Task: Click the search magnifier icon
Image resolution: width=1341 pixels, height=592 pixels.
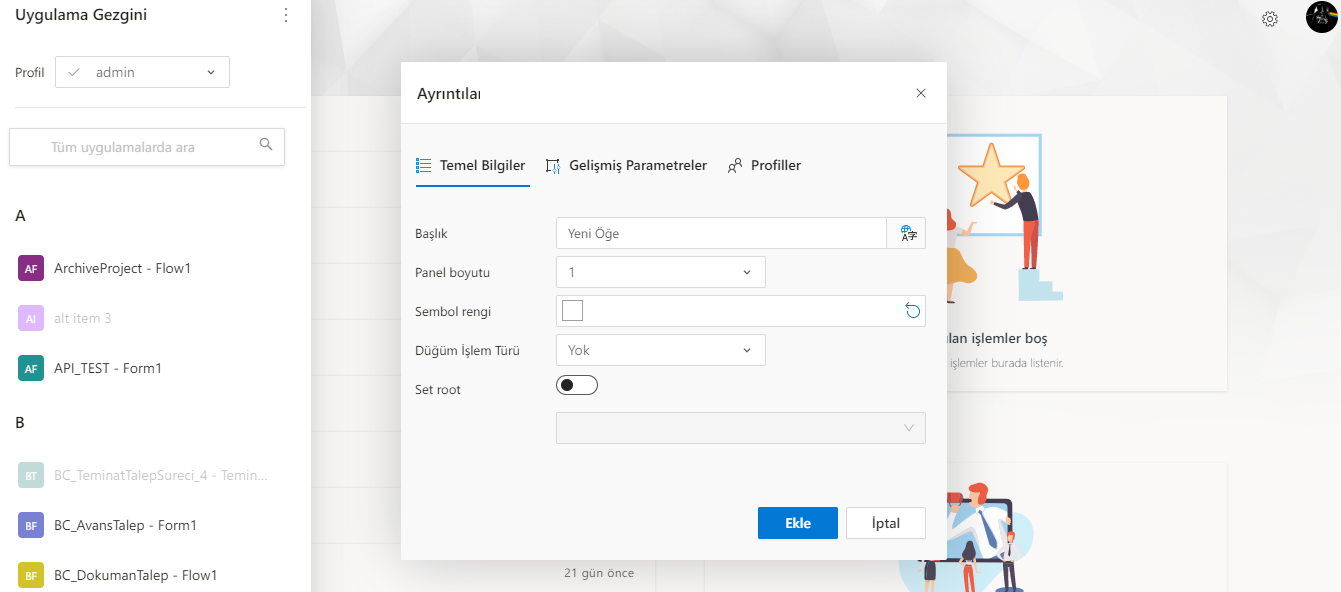Action: tap(266, 145)
